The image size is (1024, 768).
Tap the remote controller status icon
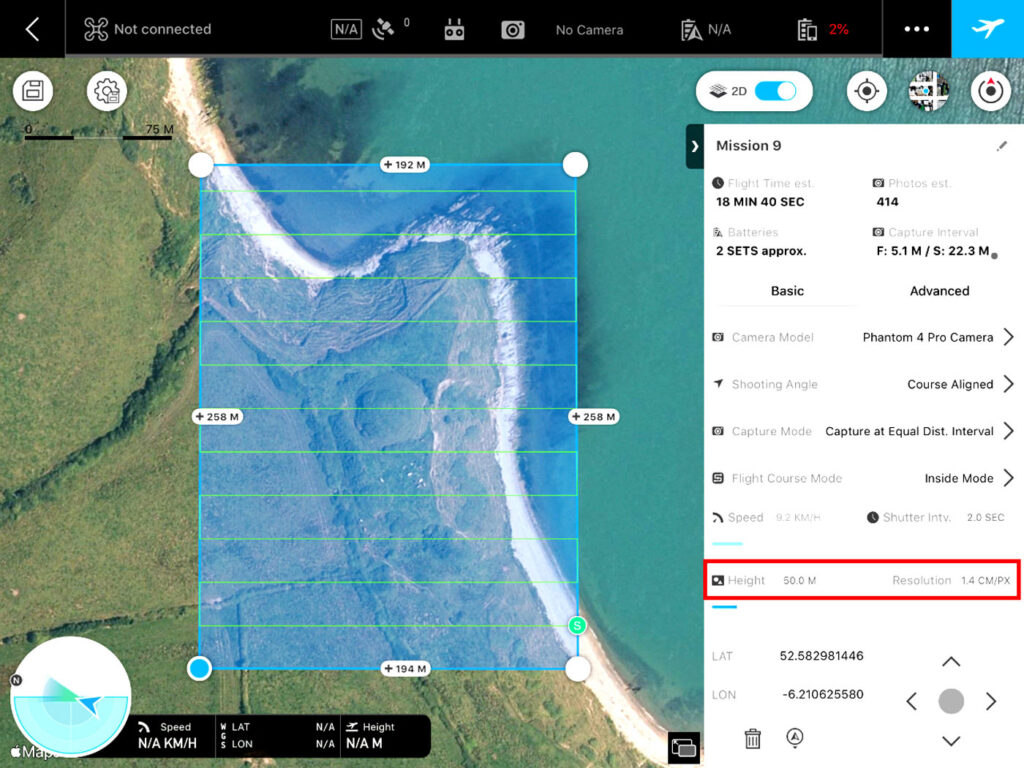click(x=454, y=29)
